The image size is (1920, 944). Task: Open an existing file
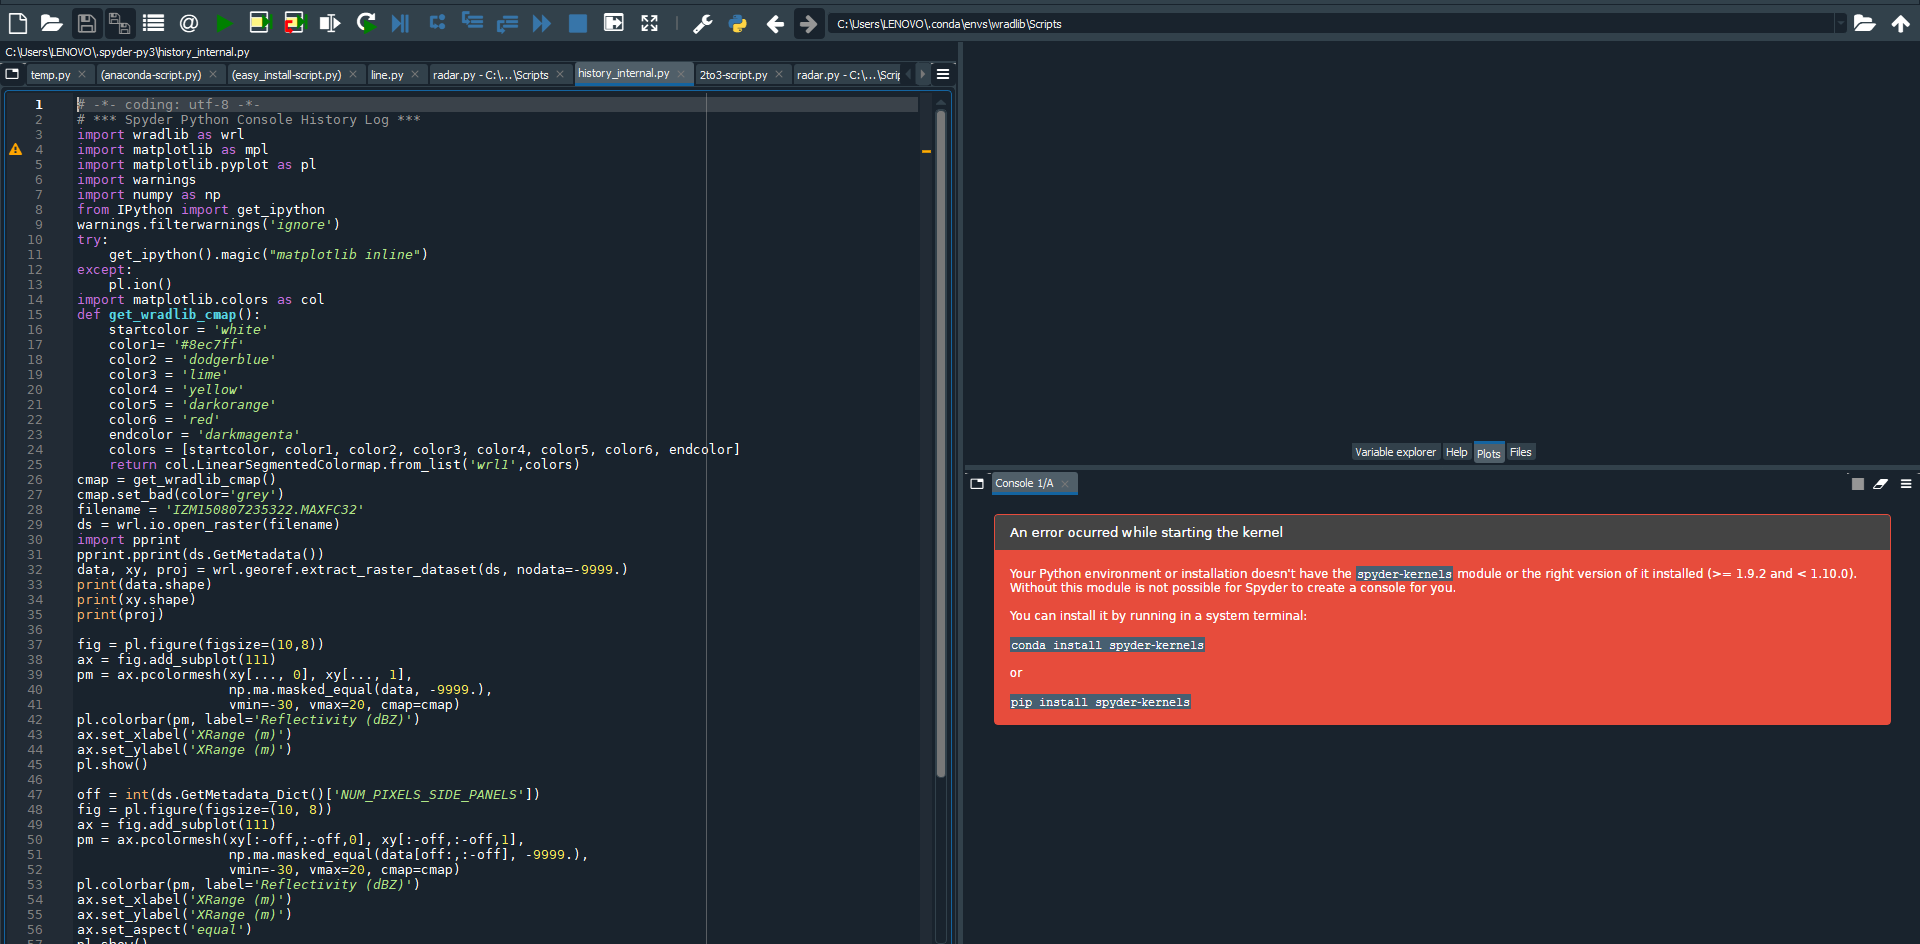tap(52, 23)
